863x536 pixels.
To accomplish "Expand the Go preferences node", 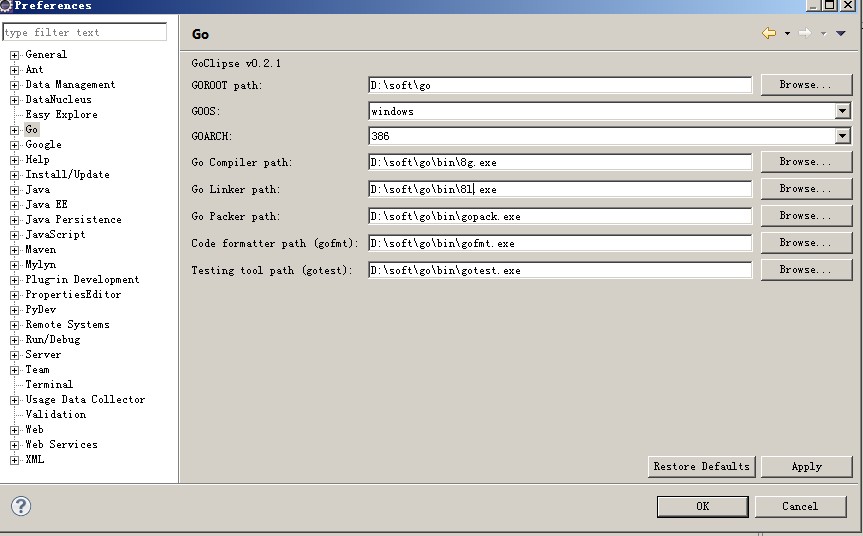I will pyautogui.click(x=14, y=130).
